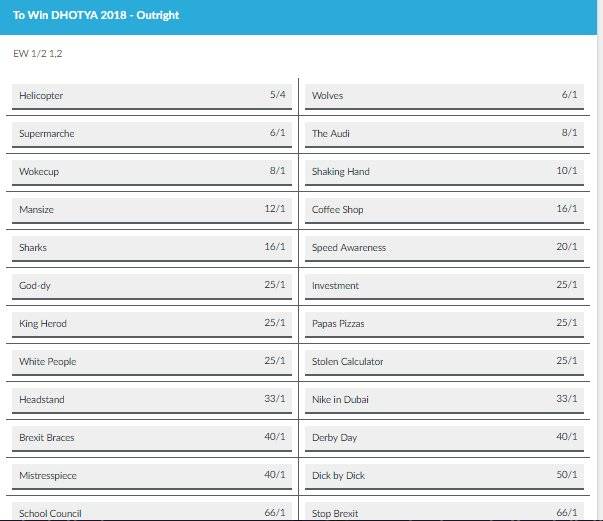
Task: Choose the God-dy selection
Action: 152,287
